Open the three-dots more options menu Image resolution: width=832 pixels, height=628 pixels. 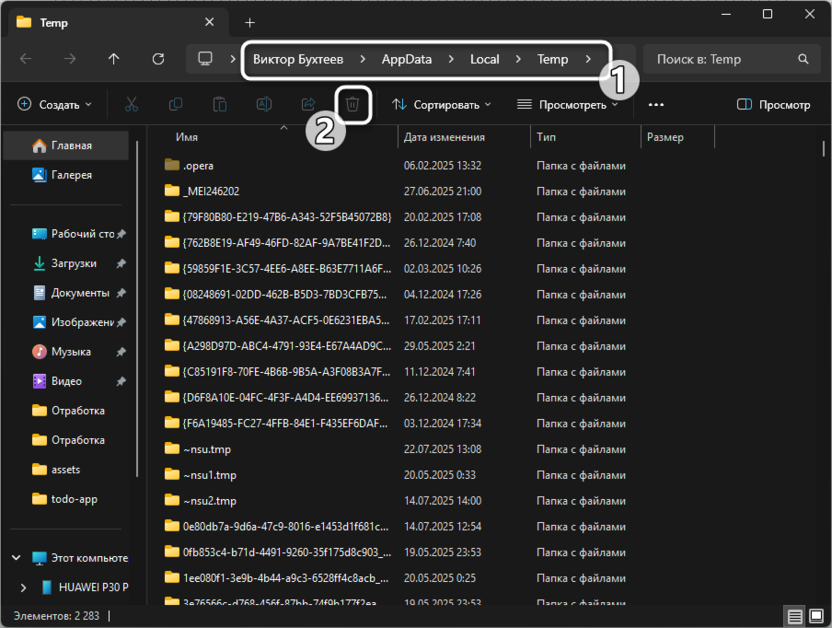pos(656,104)
